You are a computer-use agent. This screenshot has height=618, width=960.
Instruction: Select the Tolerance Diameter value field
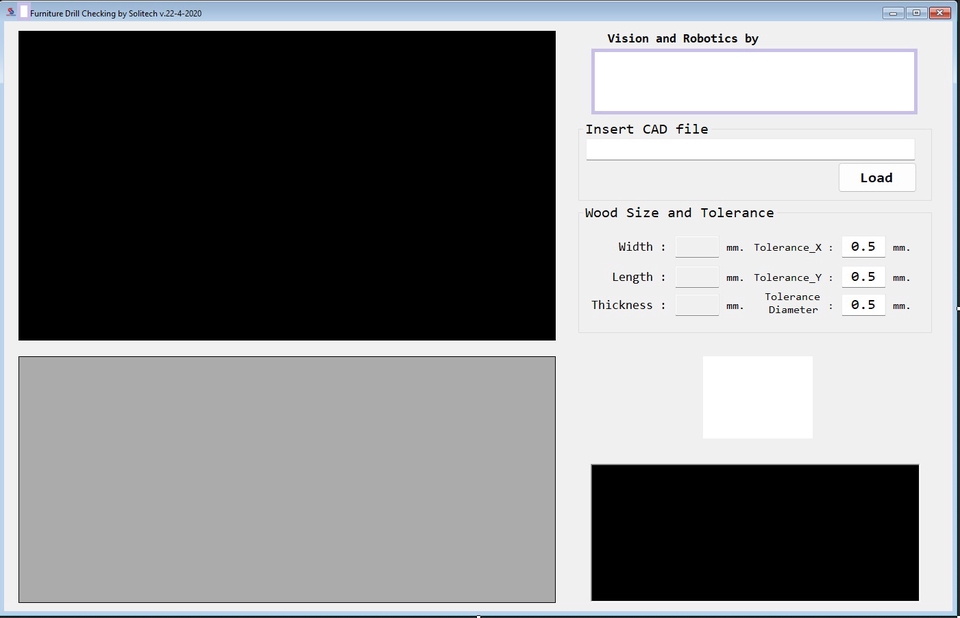[862, 304]
